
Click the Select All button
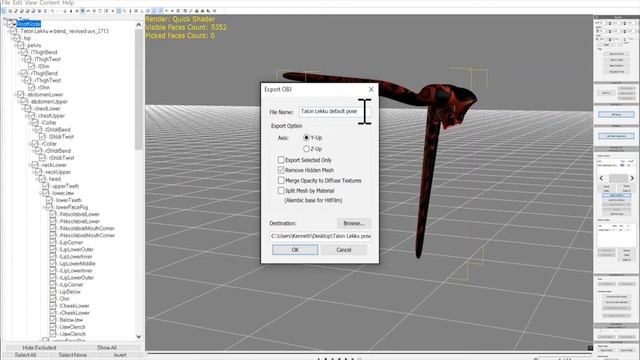(25, 355)
